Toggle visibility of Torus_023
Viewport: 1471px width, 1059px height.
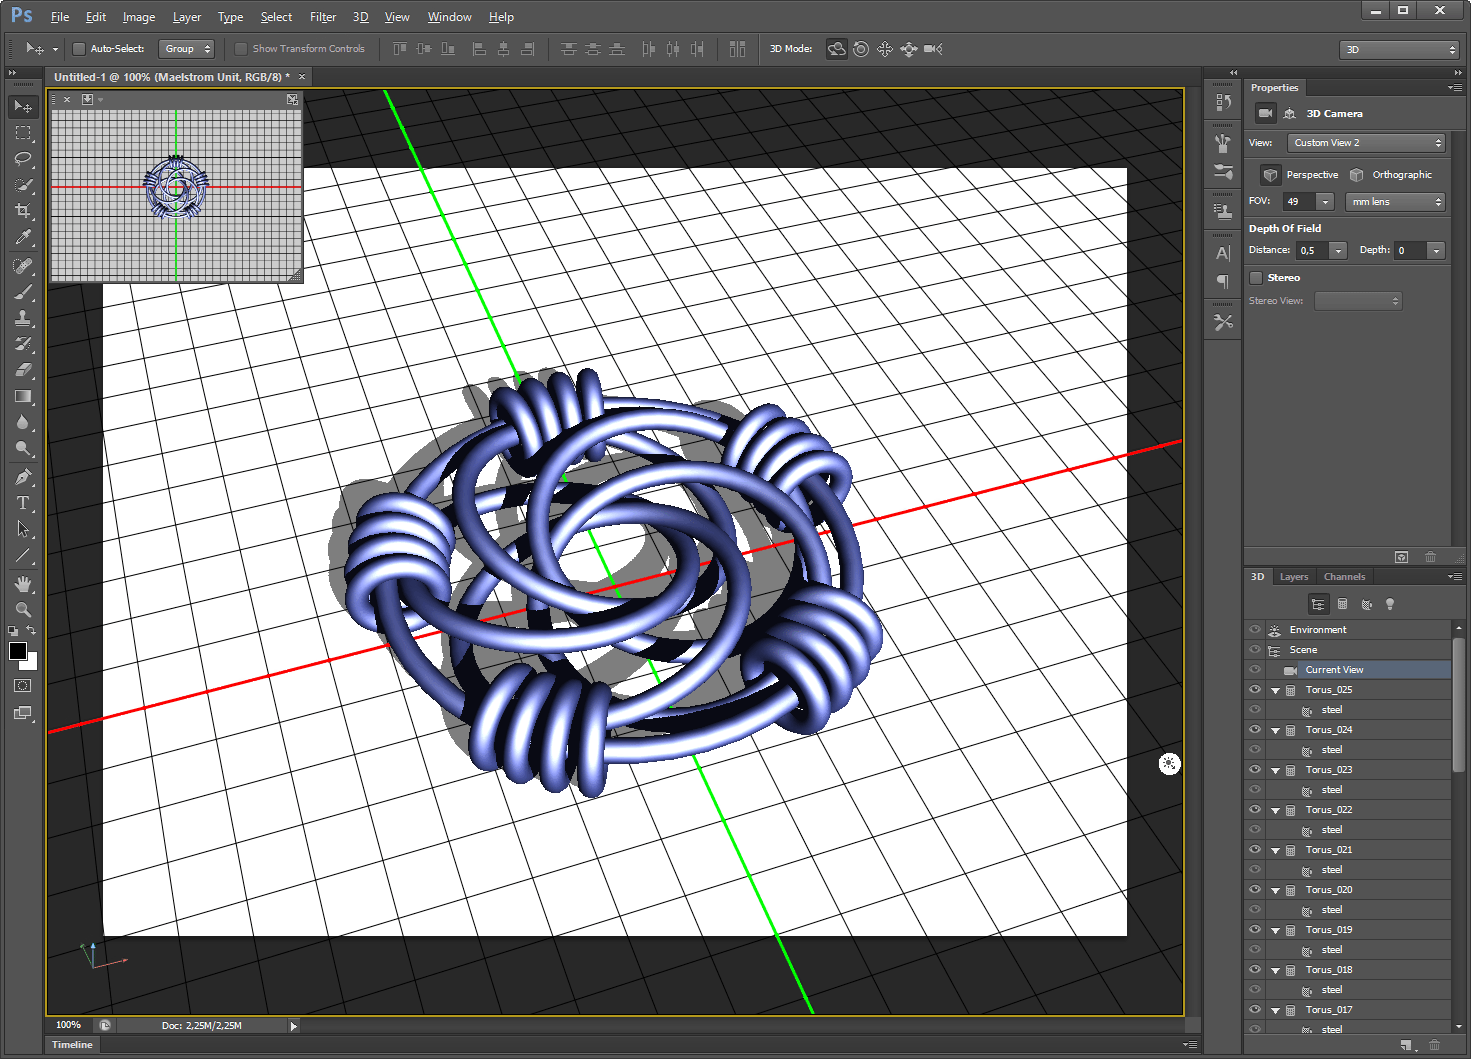(x=1255, y=770)
